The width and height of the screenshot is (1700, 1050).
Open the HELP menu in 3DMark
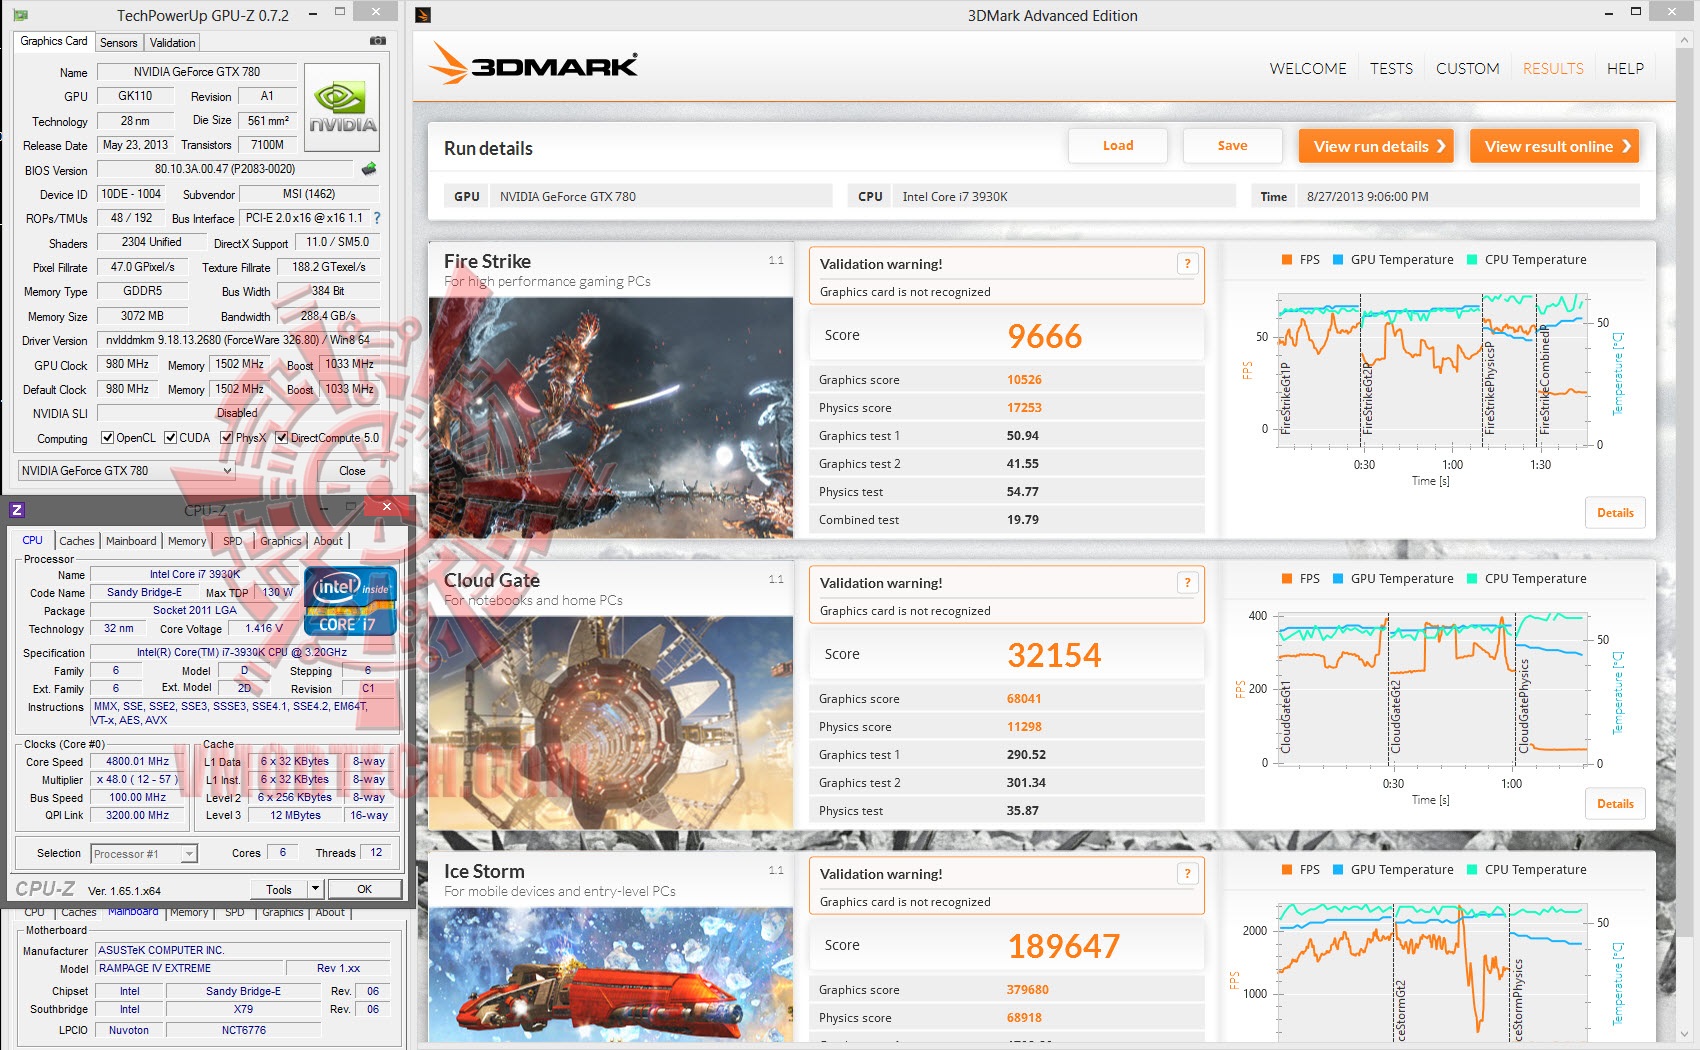[x=1625, y=69]
